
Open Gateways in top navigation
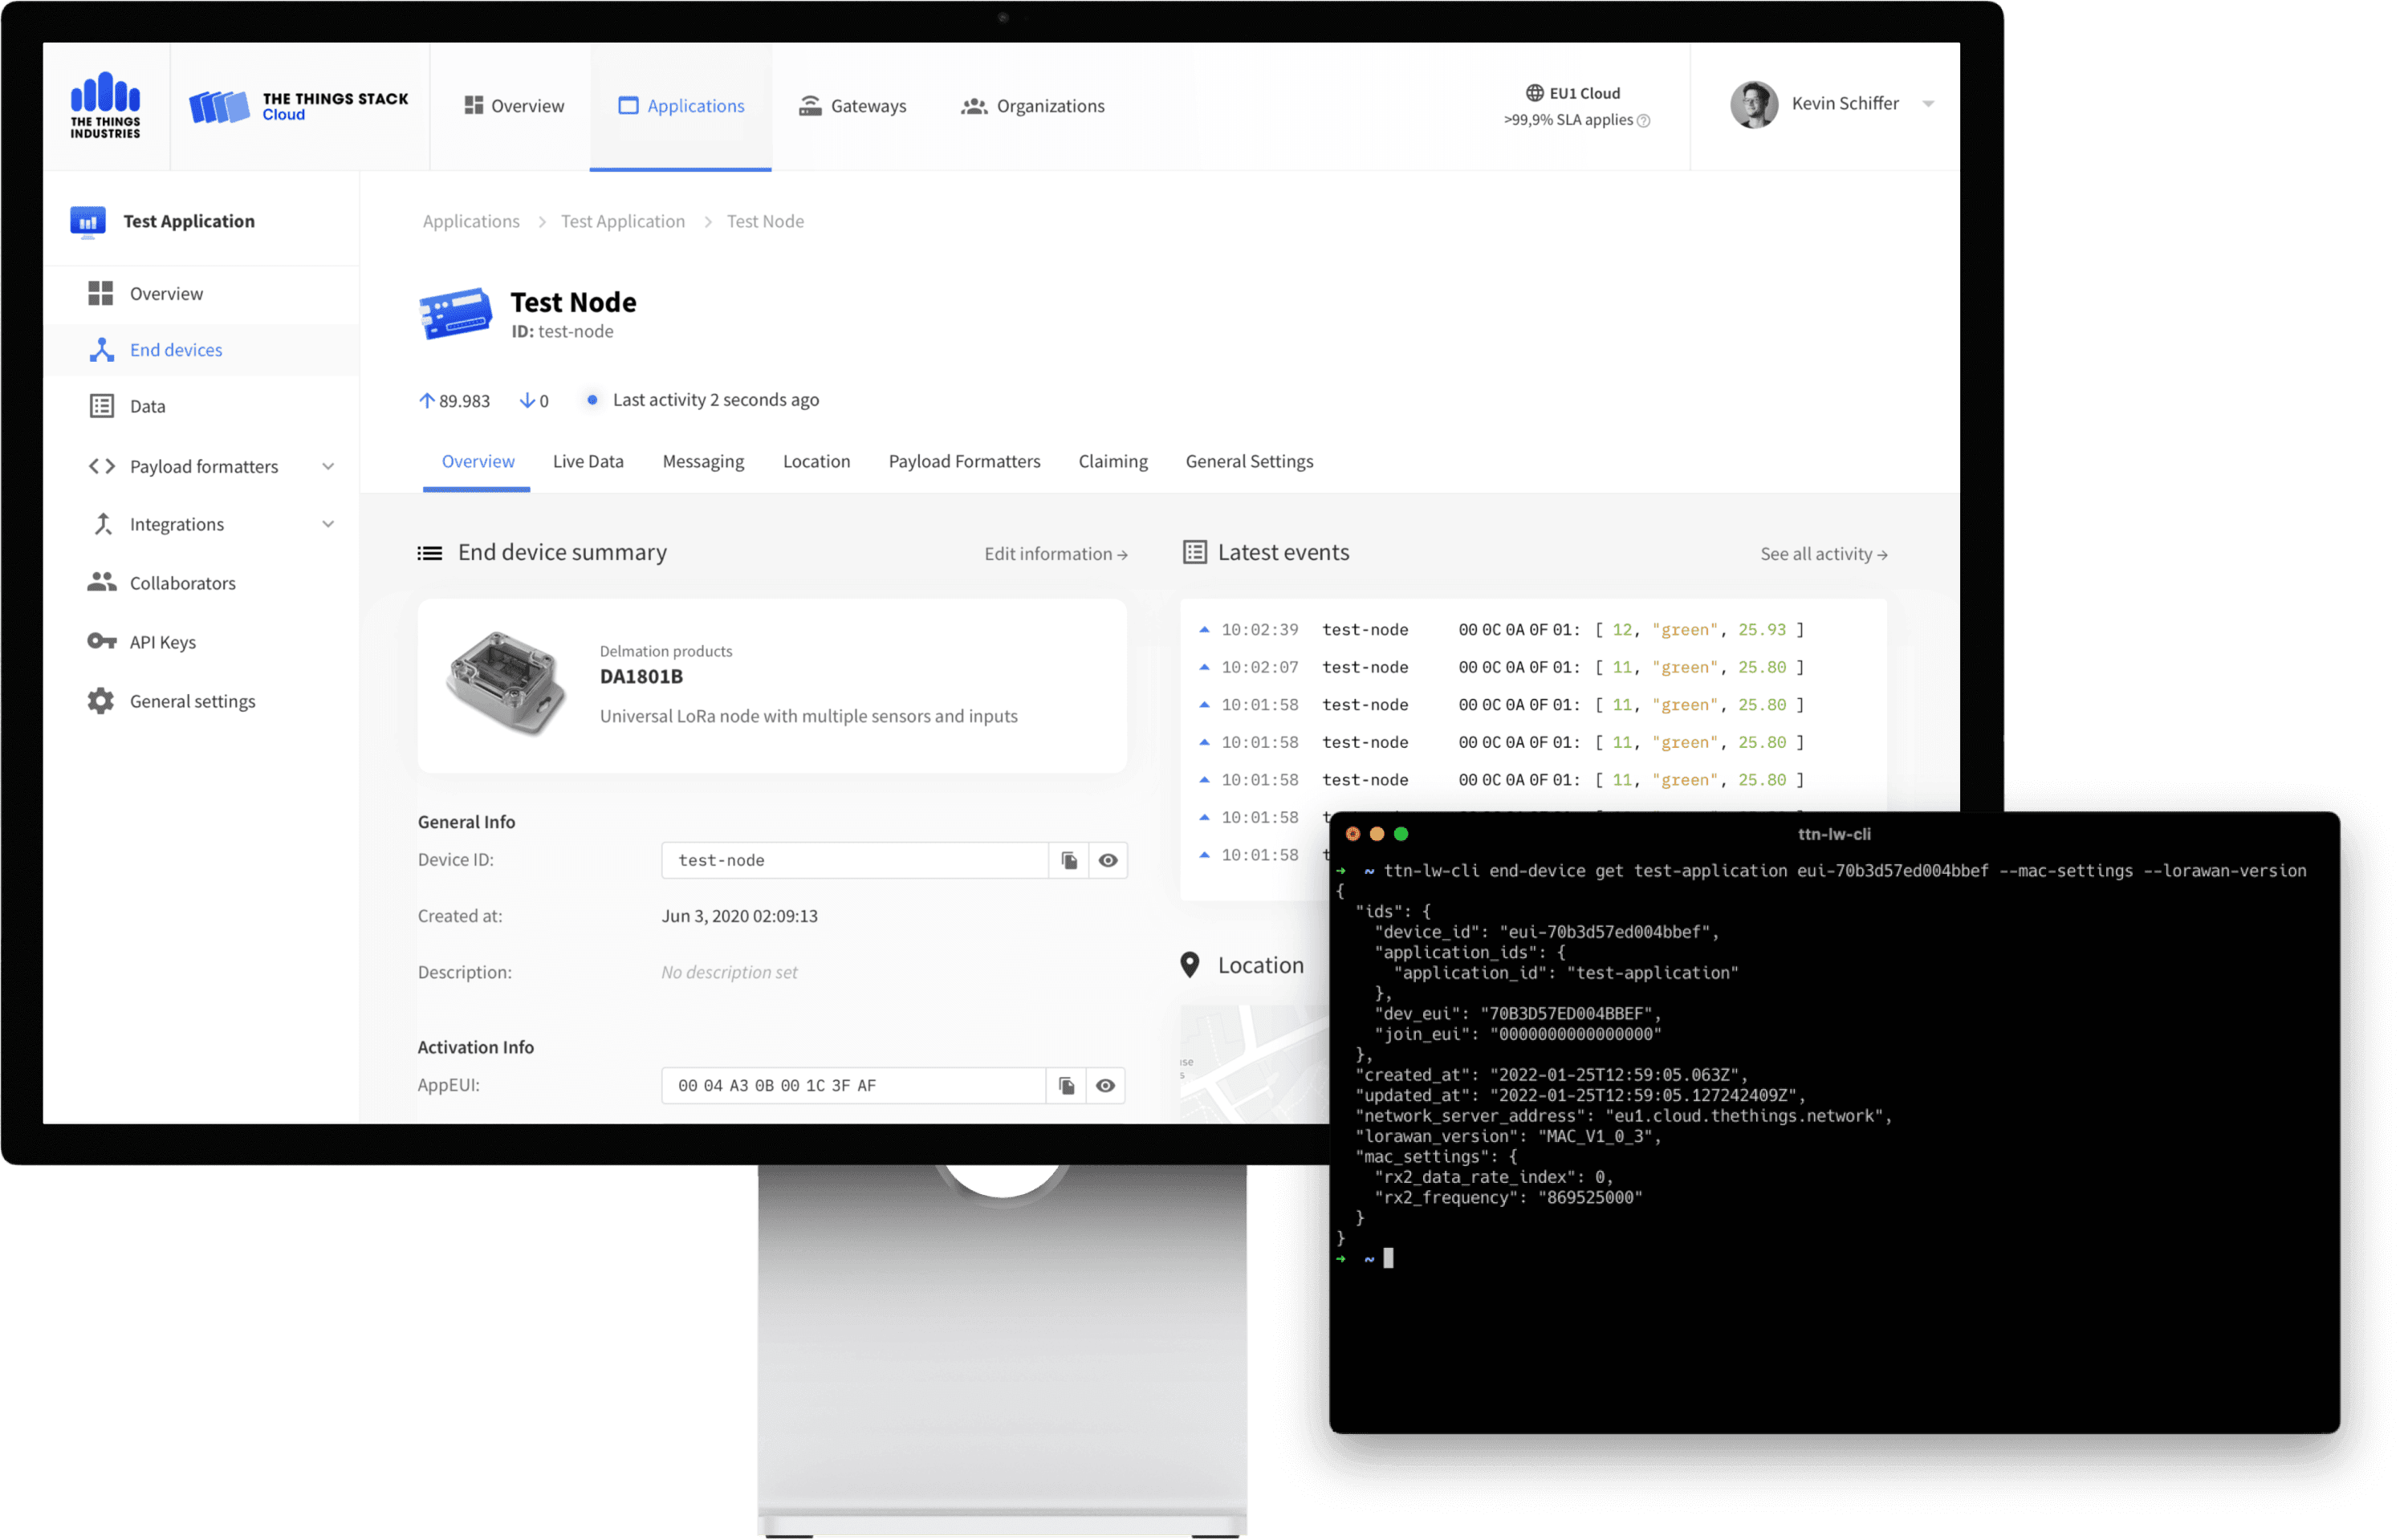click(852, 106)
